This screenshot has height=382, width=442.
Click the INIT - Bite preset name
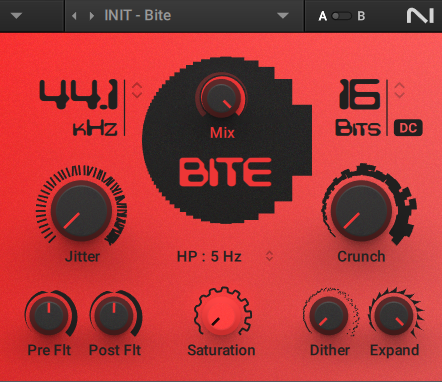pyautogui.click(x=138, y=15)
